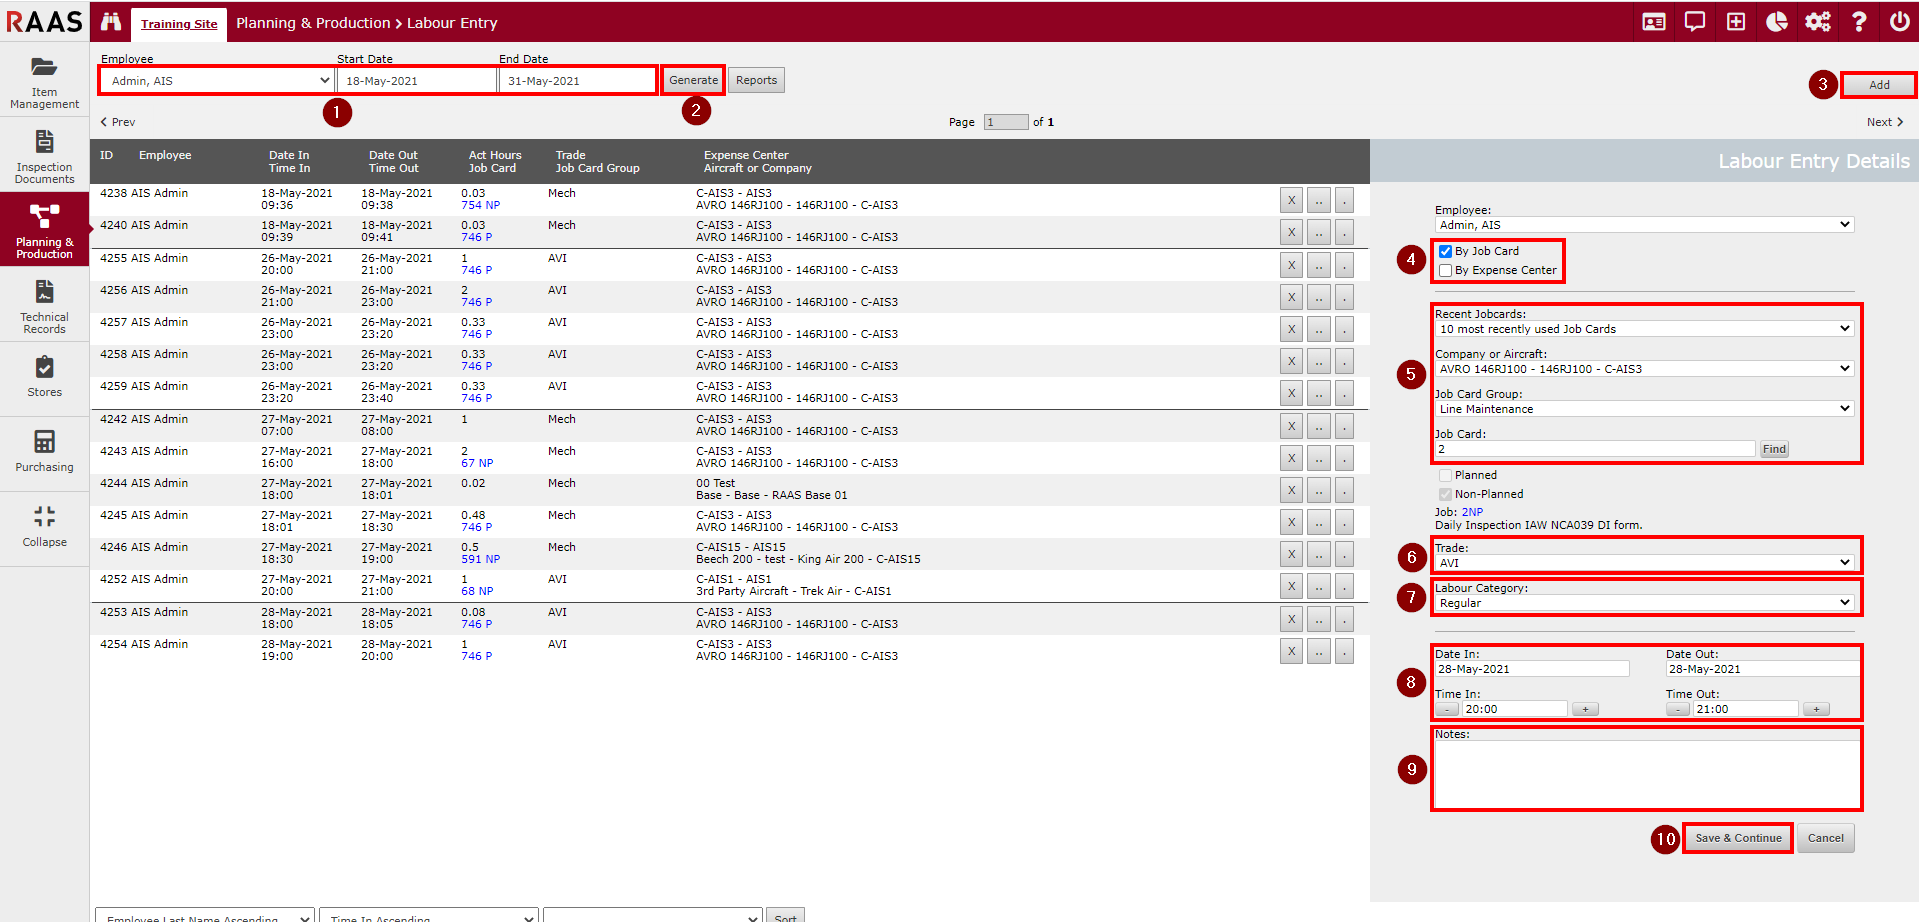Click the binoculars search icon
The image size is (1919, 922).
click(x=111, y=22)
